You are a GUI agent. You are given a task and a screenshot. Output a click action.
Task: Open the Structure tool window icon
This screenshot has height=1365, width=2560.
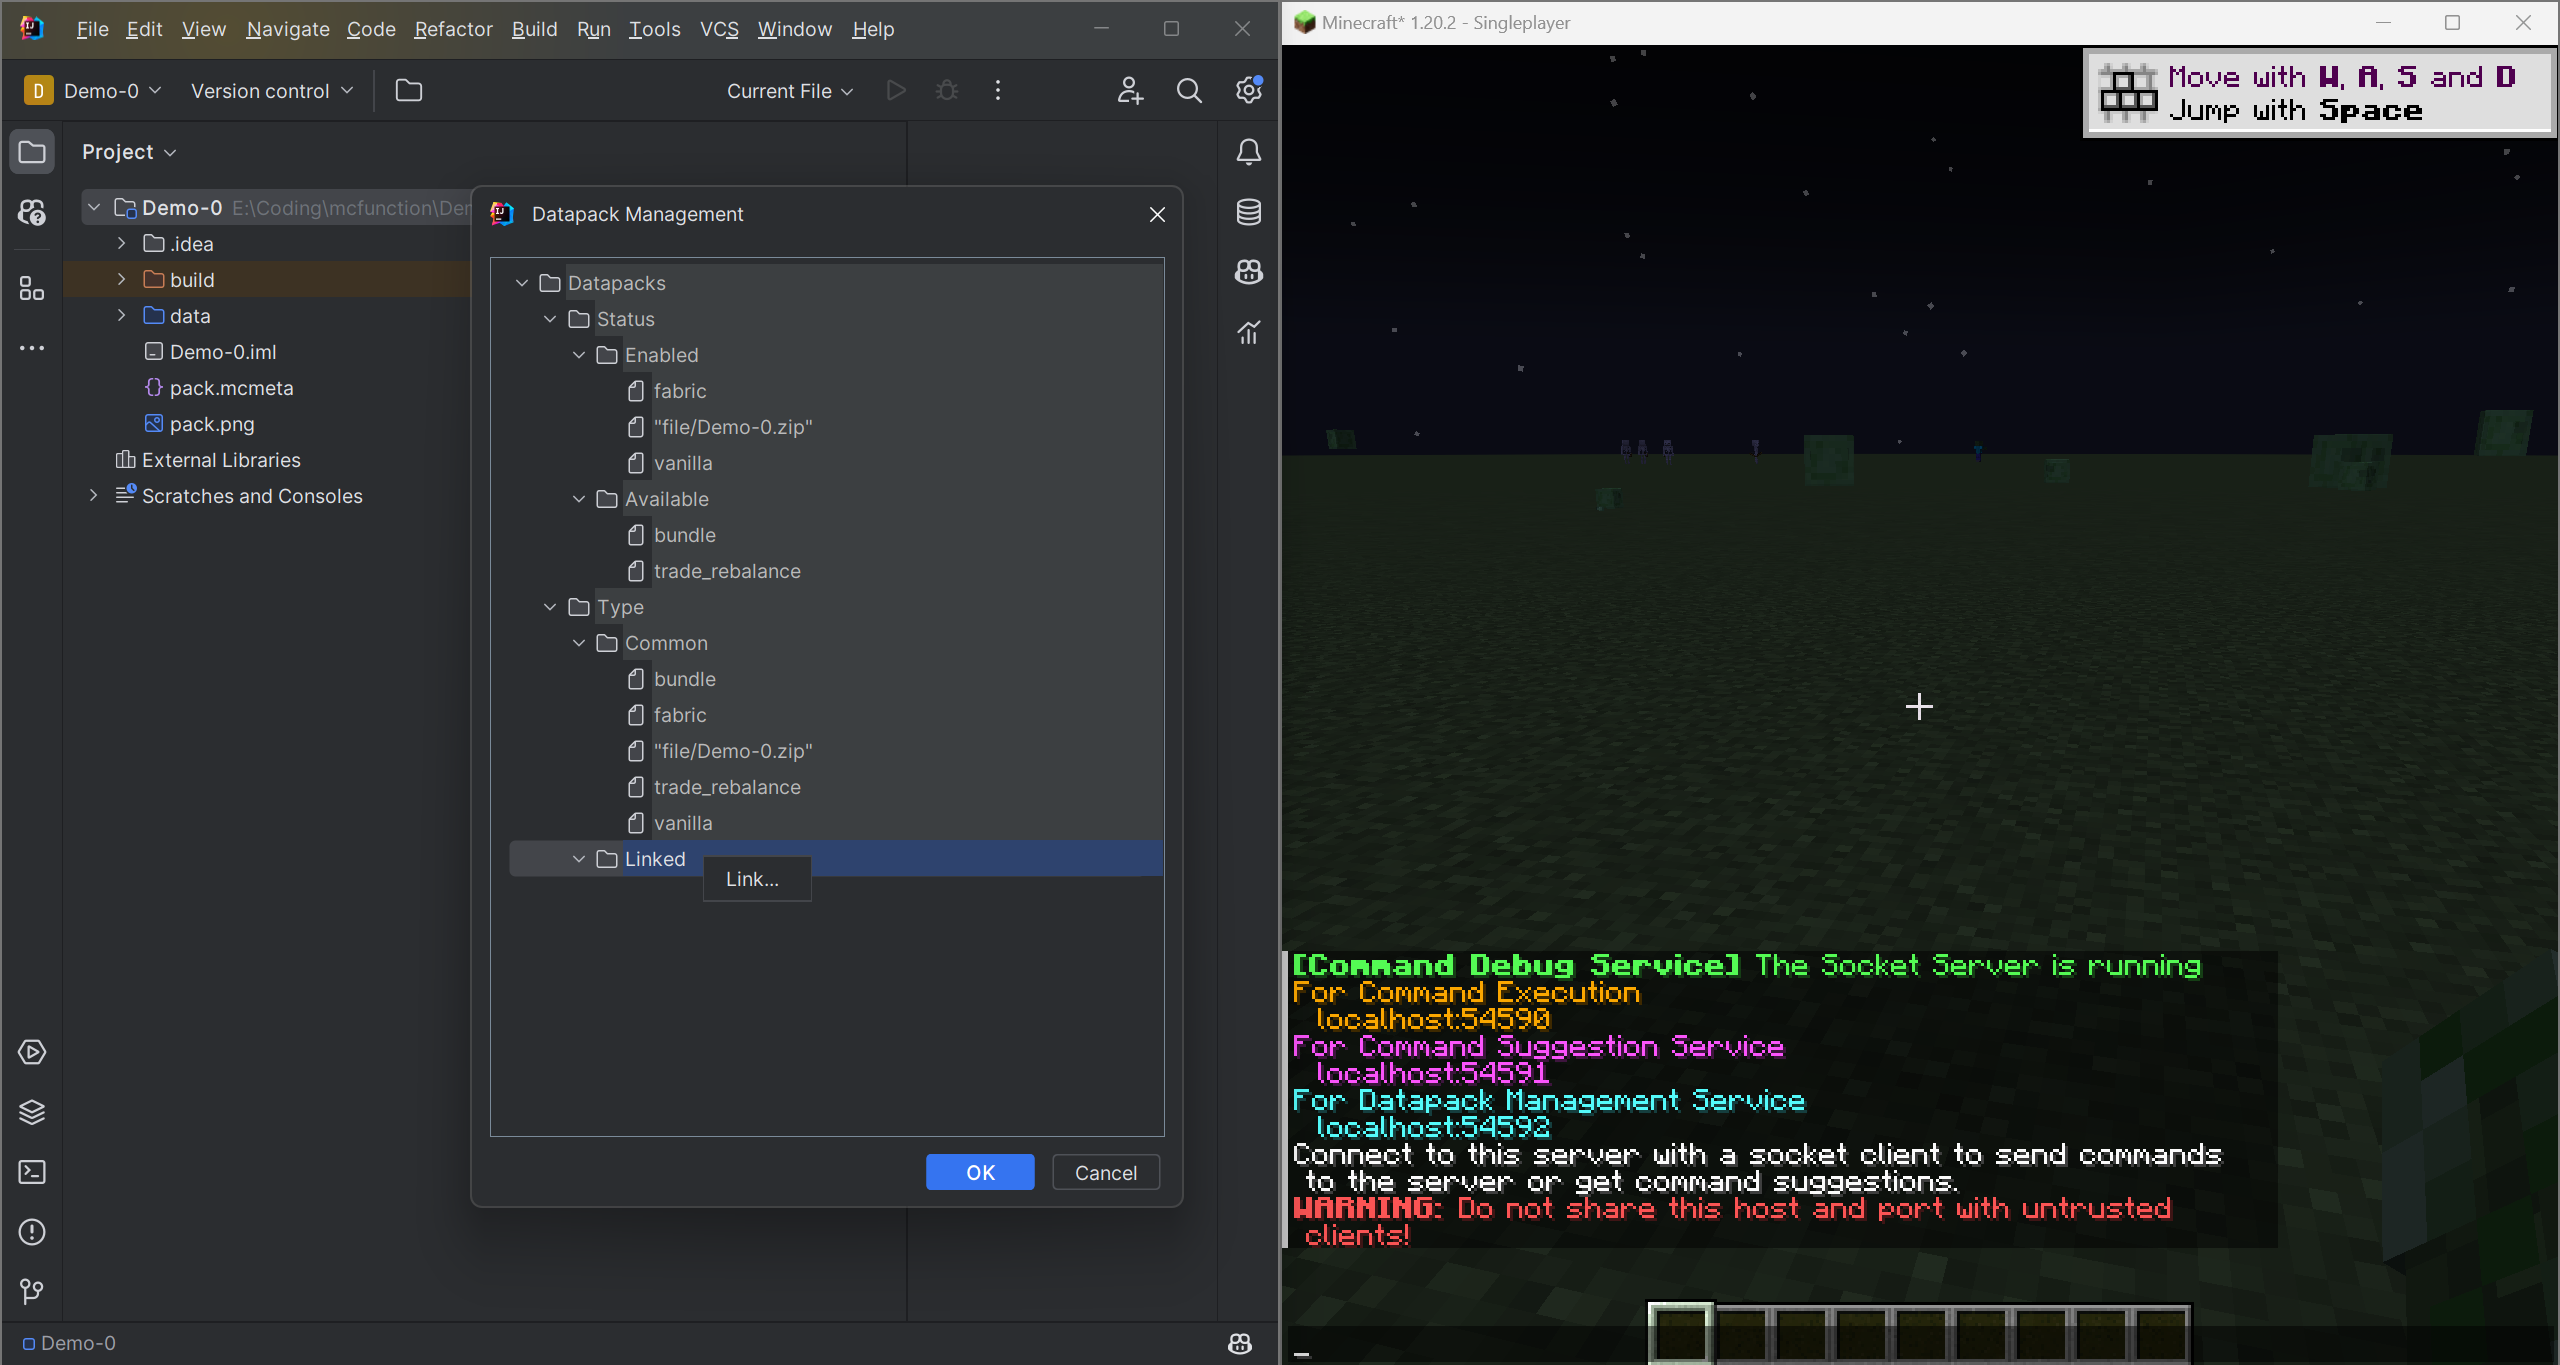click(x=32, y=289)
